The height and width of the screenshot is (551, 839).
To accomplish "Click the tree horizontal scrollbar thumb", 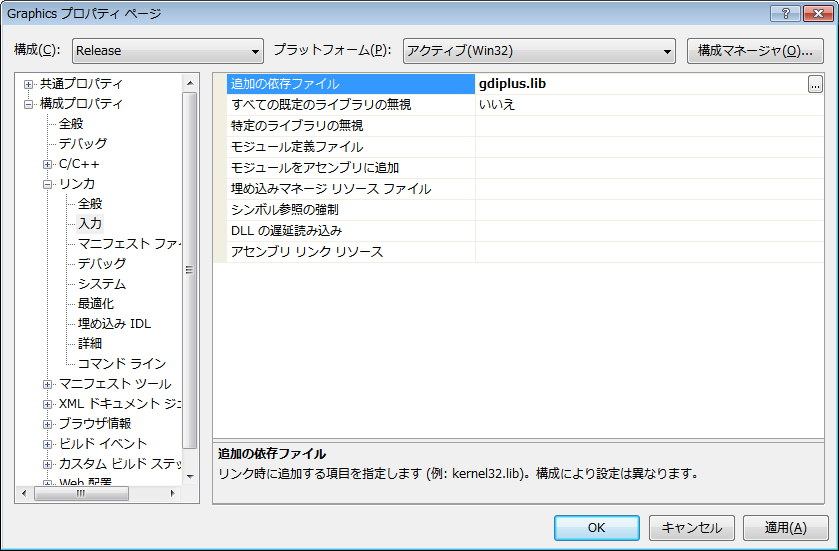I will [81, 493].
